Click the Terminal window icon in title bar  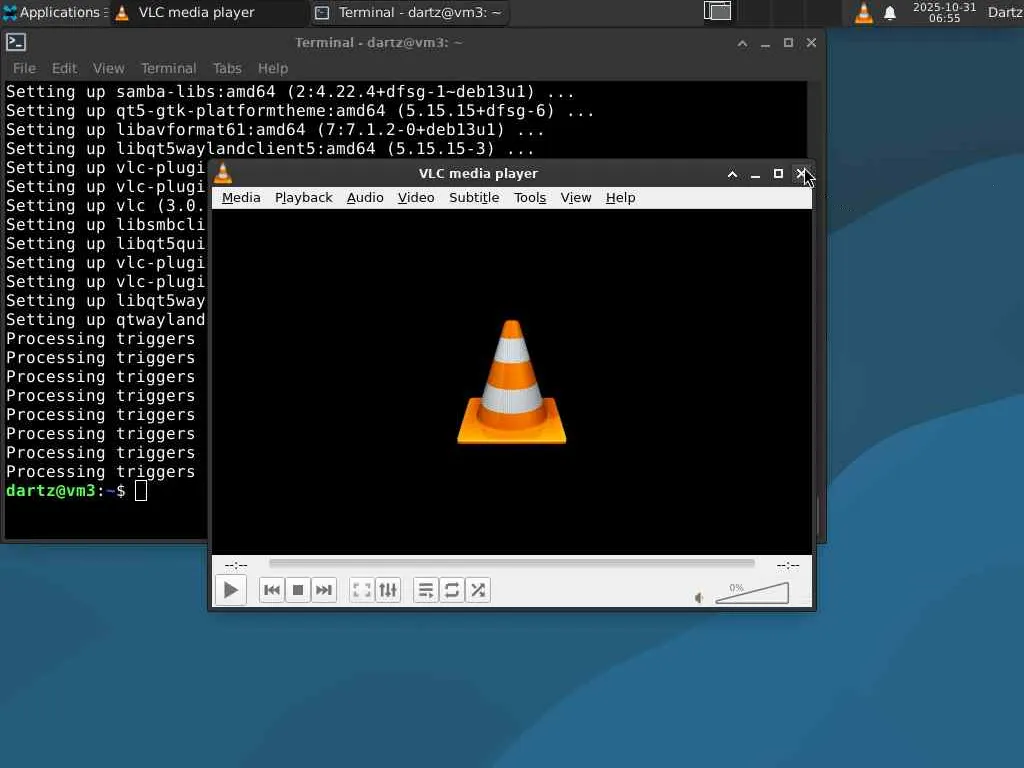point(16,42)
